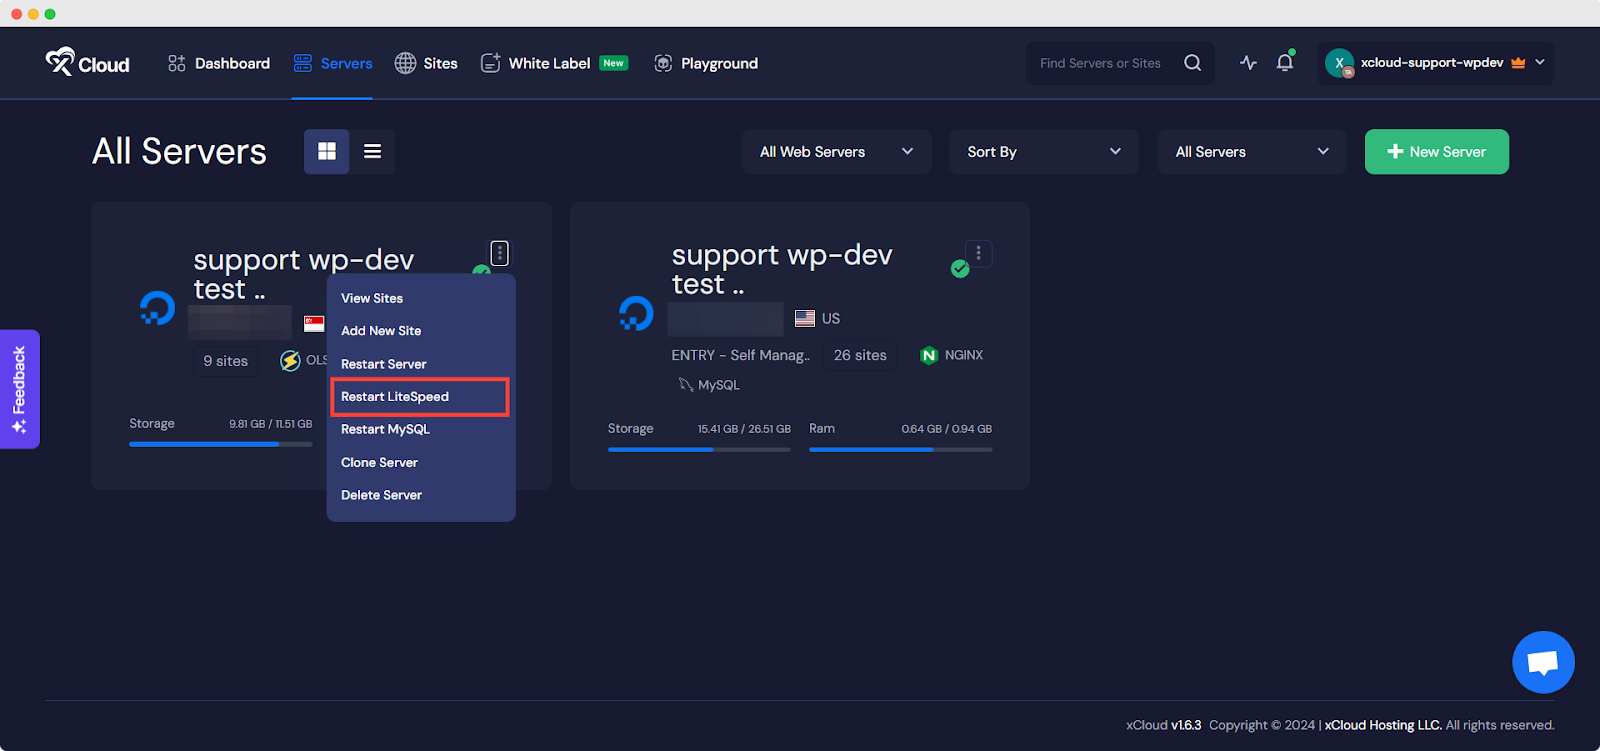Click the Dashboard grid icon
Image resolution: width=1600 pixels, height=751 pixels.
click(177, 63)
